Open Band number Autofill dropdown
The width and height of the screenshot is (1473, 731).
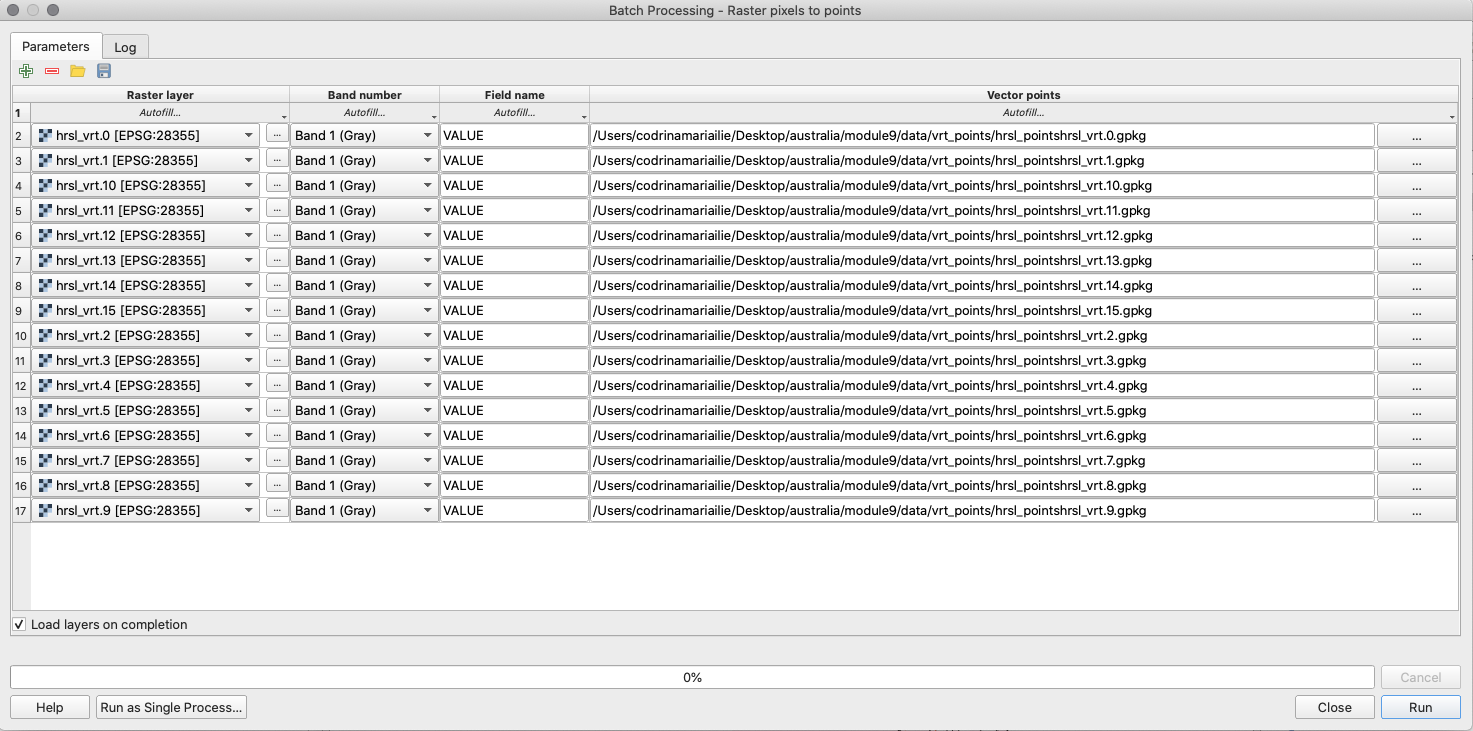tap(364, 113)
